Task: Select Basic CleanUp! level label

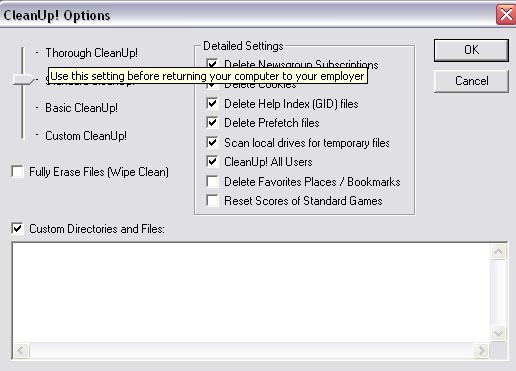Action: 81,108
